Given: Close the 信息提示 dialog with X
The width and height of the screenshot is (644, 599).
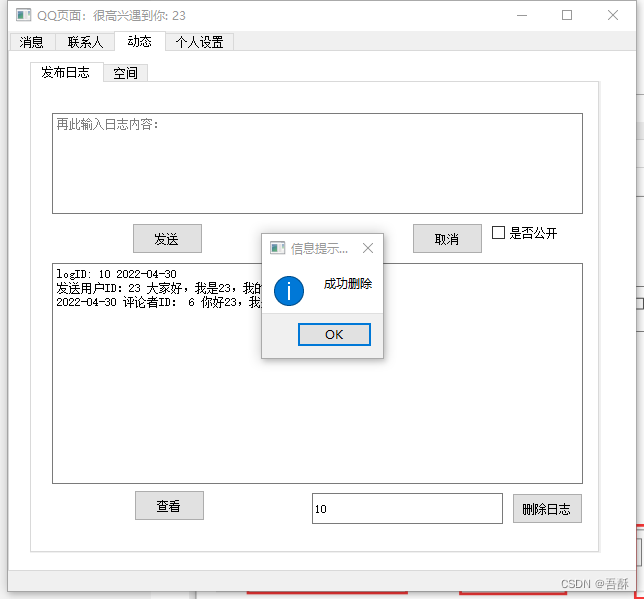Looking at the screenshot, I should click(368, 248).
